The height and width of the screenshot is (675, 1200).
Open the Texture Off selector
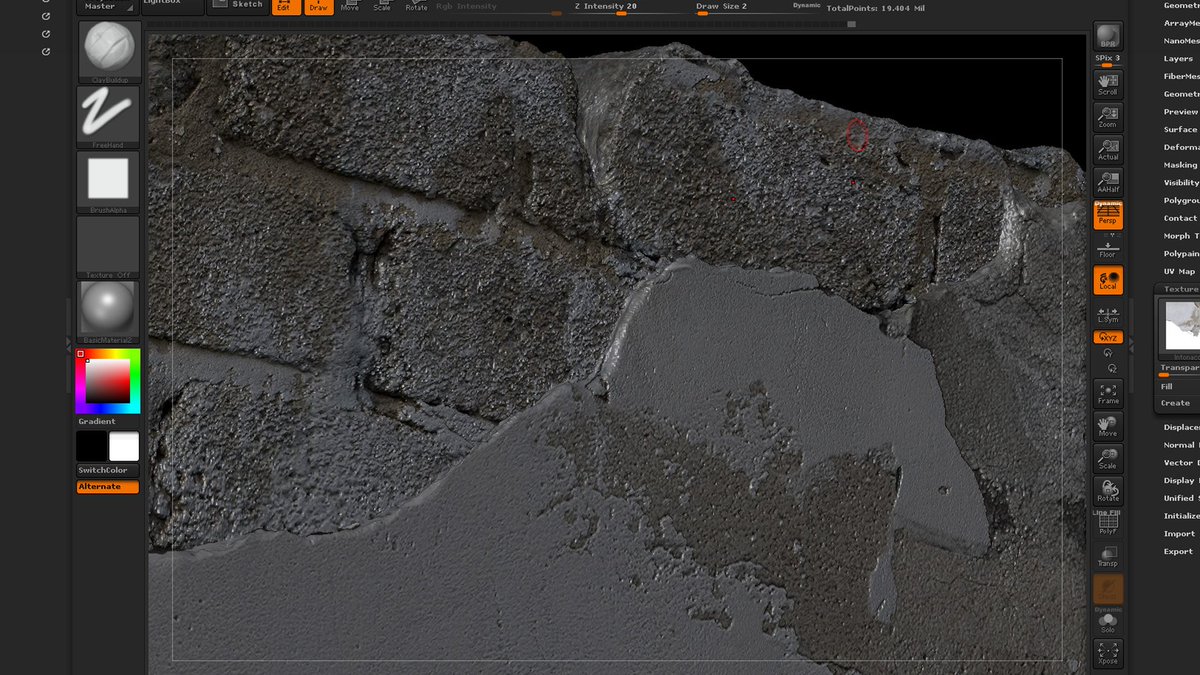[108, 247]
